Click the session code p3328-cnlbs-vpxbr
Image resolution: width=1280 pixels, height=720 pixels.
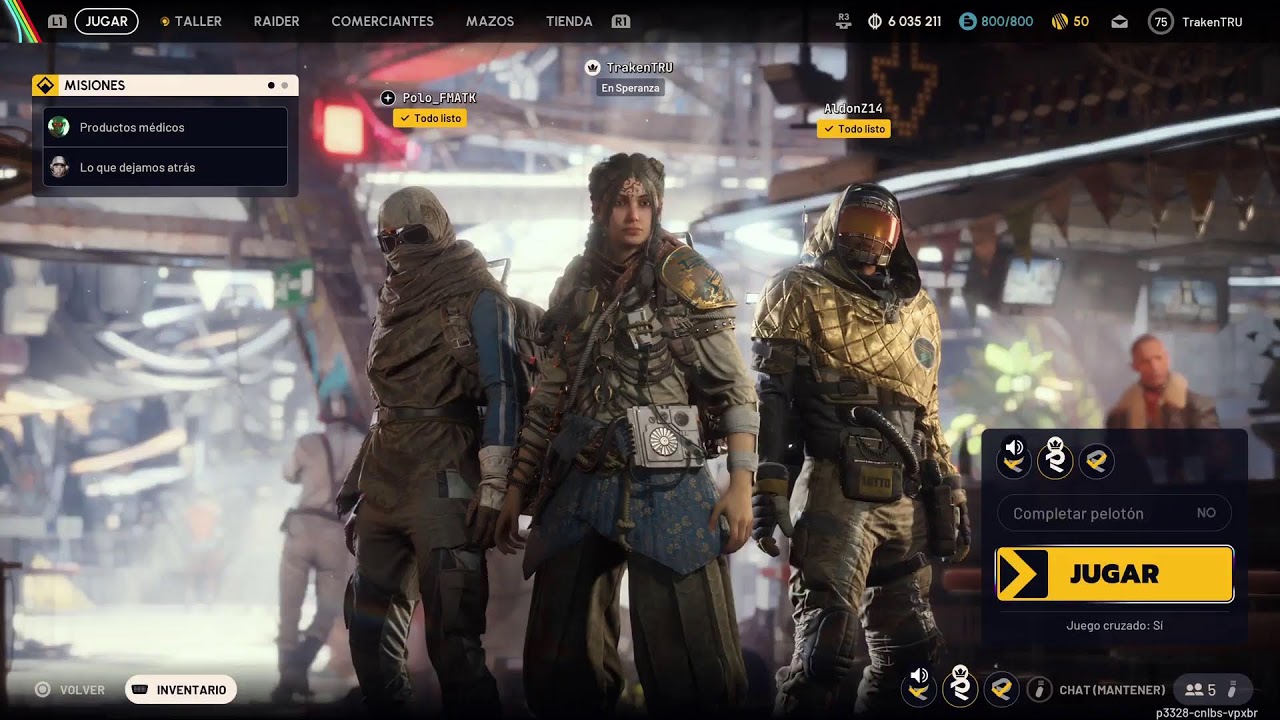pos(1206,713)
